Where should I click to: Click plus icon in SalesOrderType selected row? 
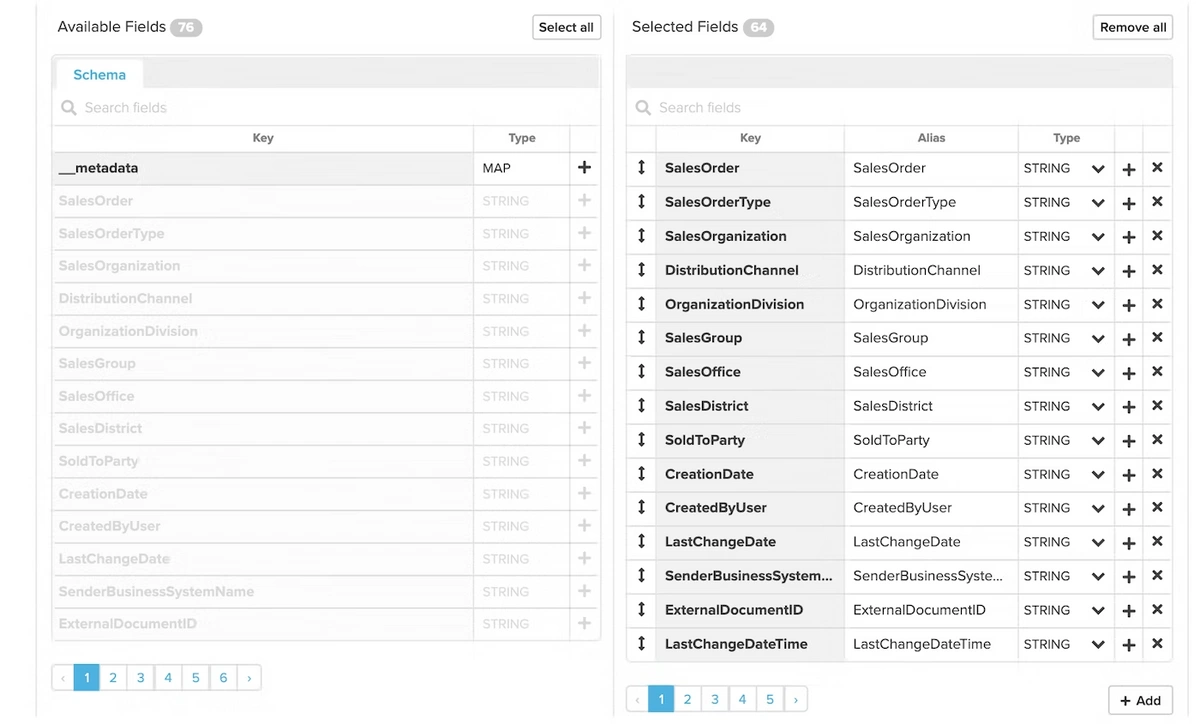pyautogui.click(x=1129, y=203)
